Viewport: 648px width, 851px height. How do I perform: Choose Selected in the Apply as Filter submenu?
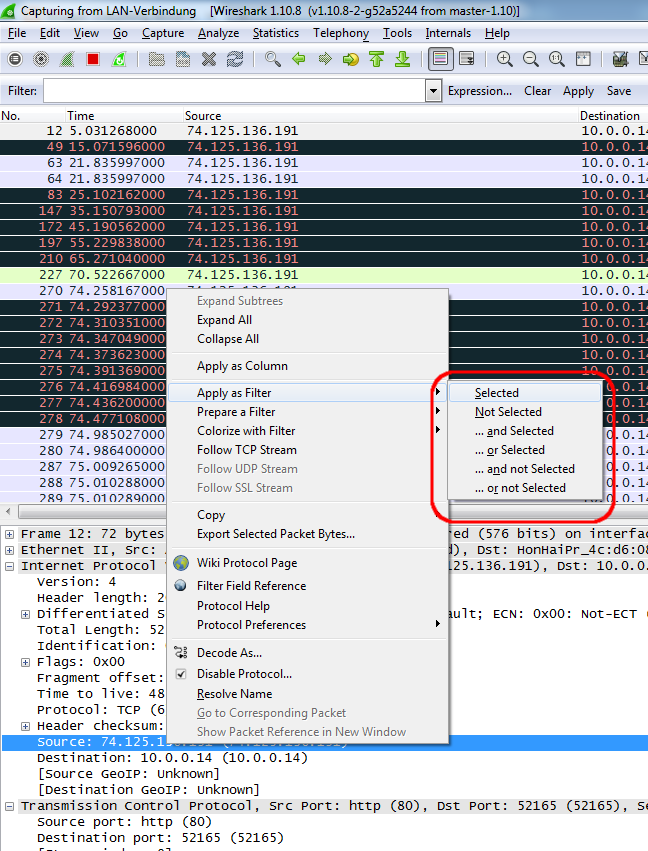[496, 393]
